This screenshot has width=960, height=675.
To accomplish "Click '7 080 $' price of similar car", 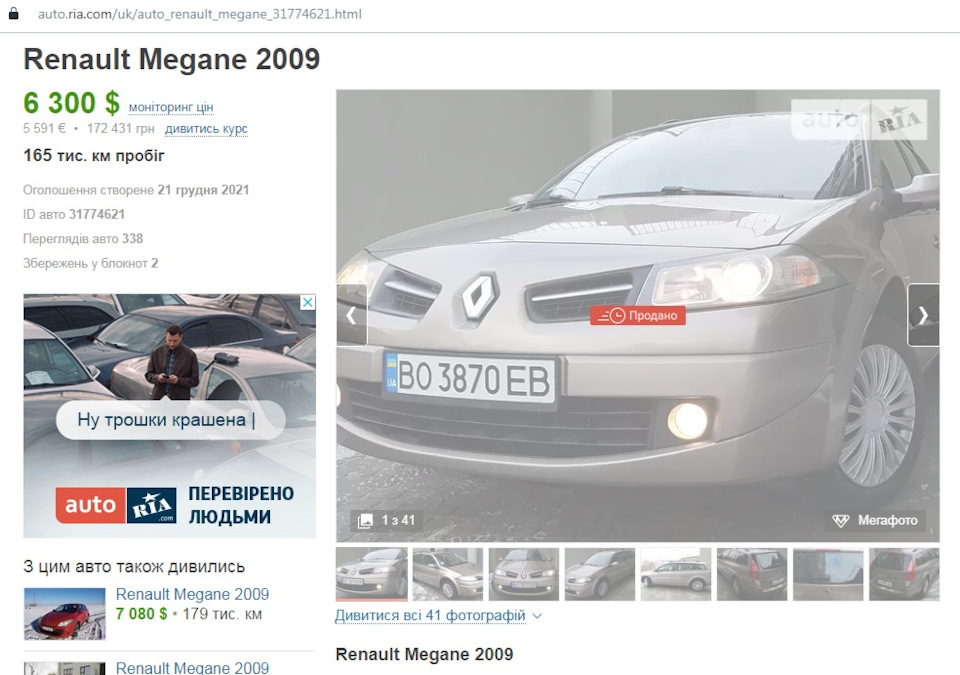I will click(141, 614).
